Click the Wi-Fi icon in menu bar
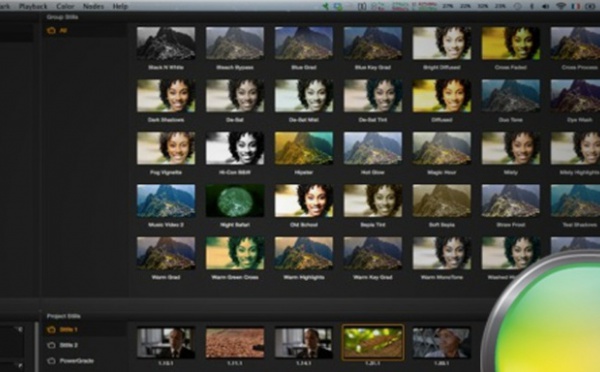 pos(561,6)
